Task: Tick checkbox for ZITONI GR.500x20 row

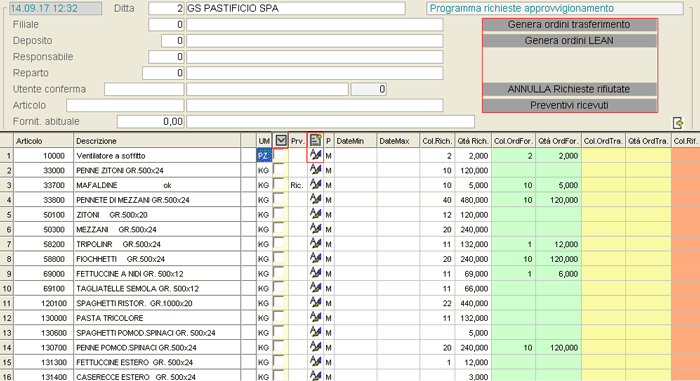Action: click(x=279, y=214)
